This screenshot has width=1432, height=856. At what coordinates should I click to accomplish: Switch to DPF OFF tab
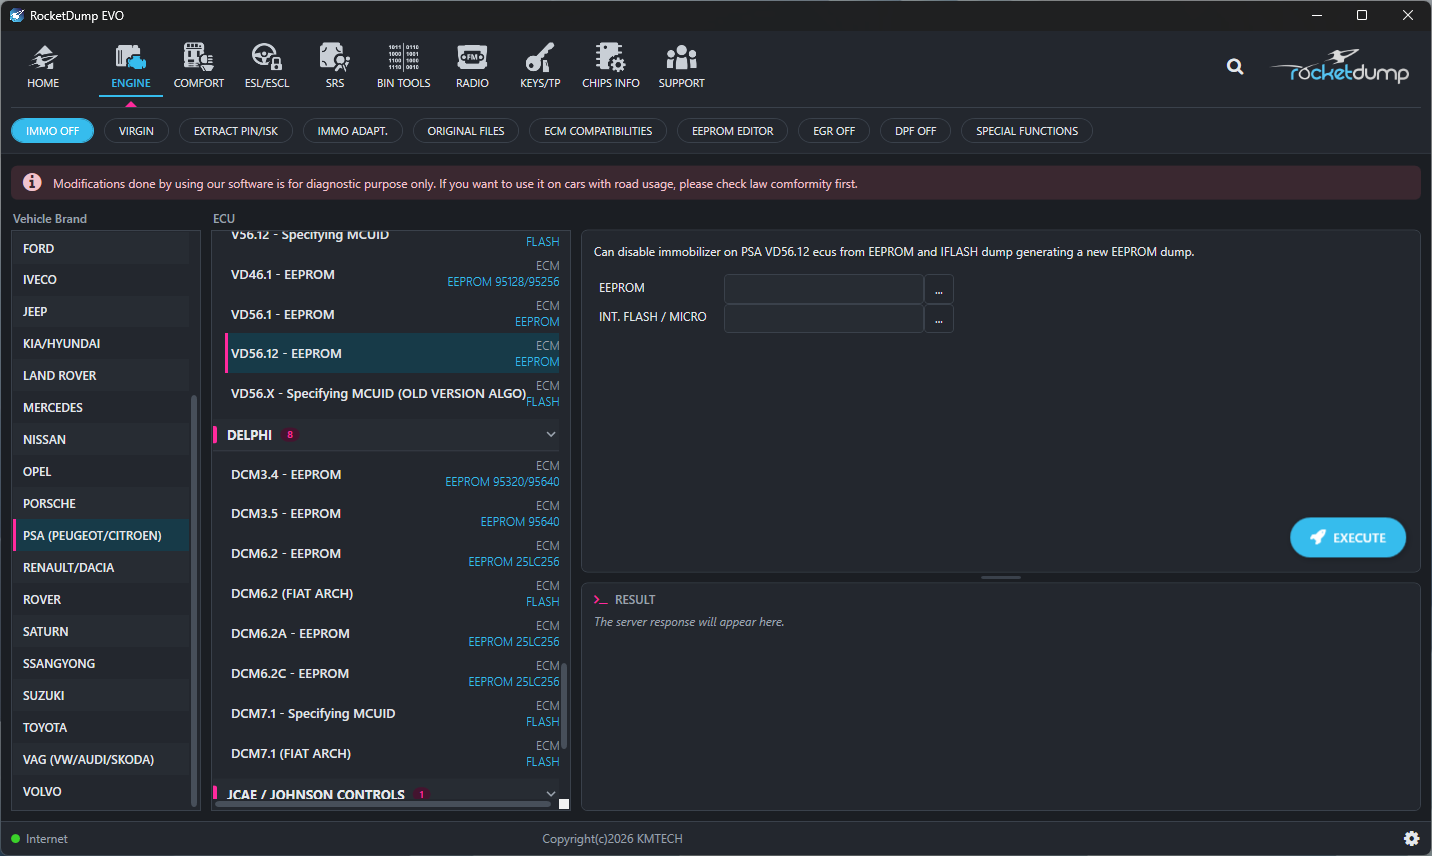coord(916,131)
